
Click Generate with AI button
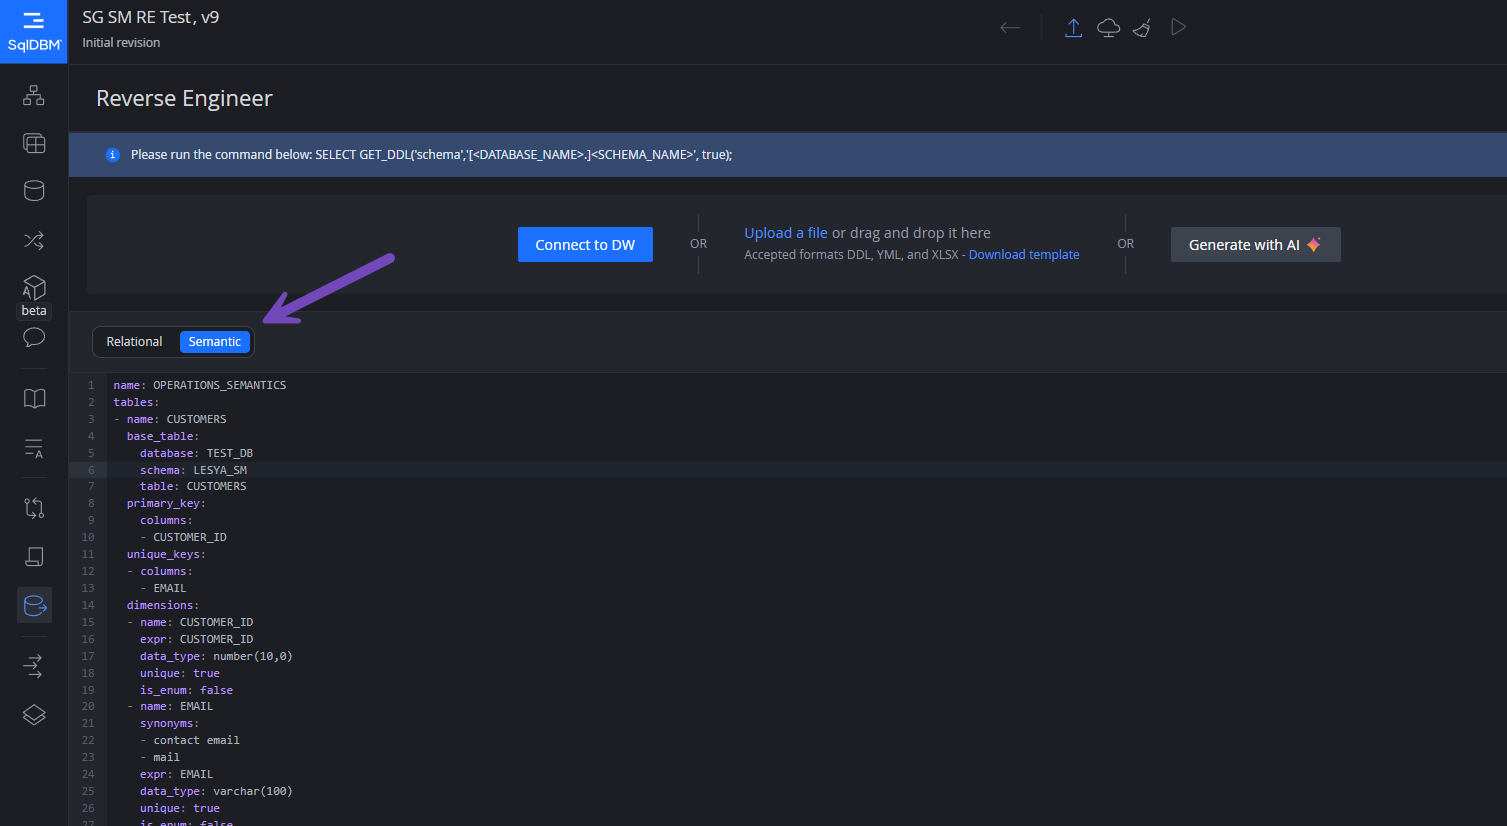1255,245
